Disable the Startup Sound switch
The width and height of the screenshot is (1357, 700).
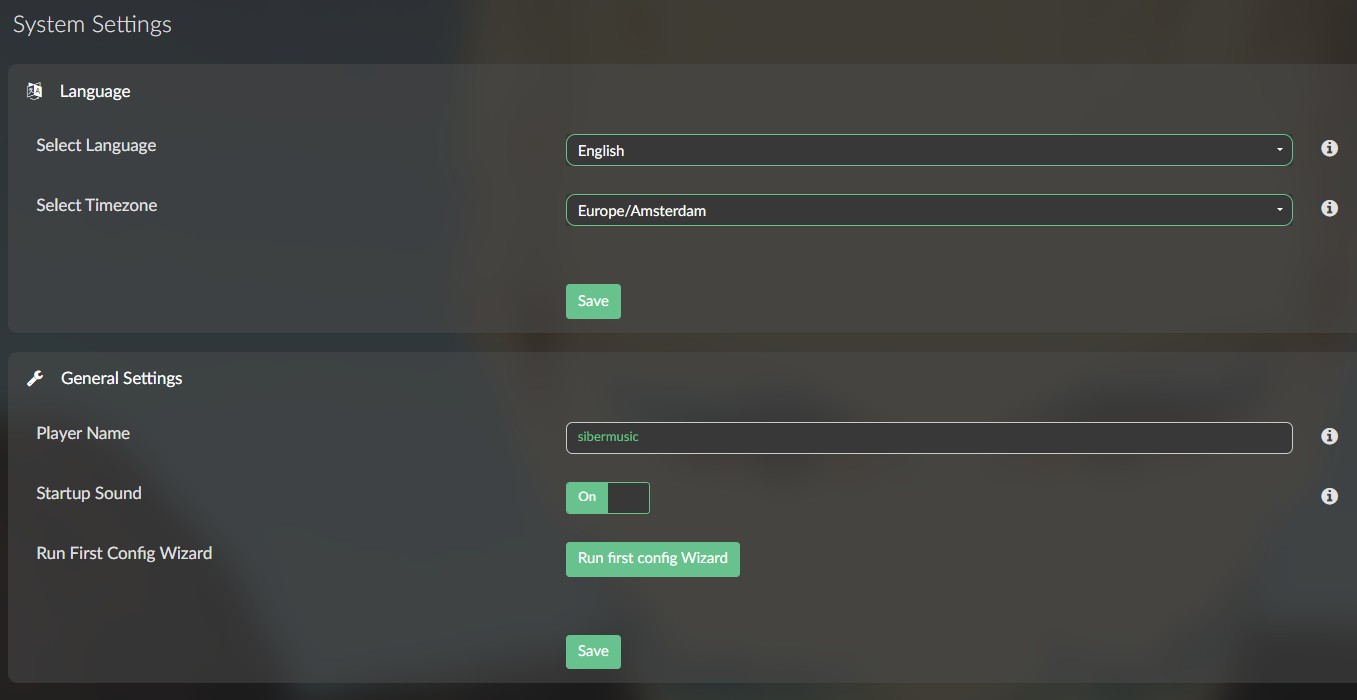click(607, 497)
